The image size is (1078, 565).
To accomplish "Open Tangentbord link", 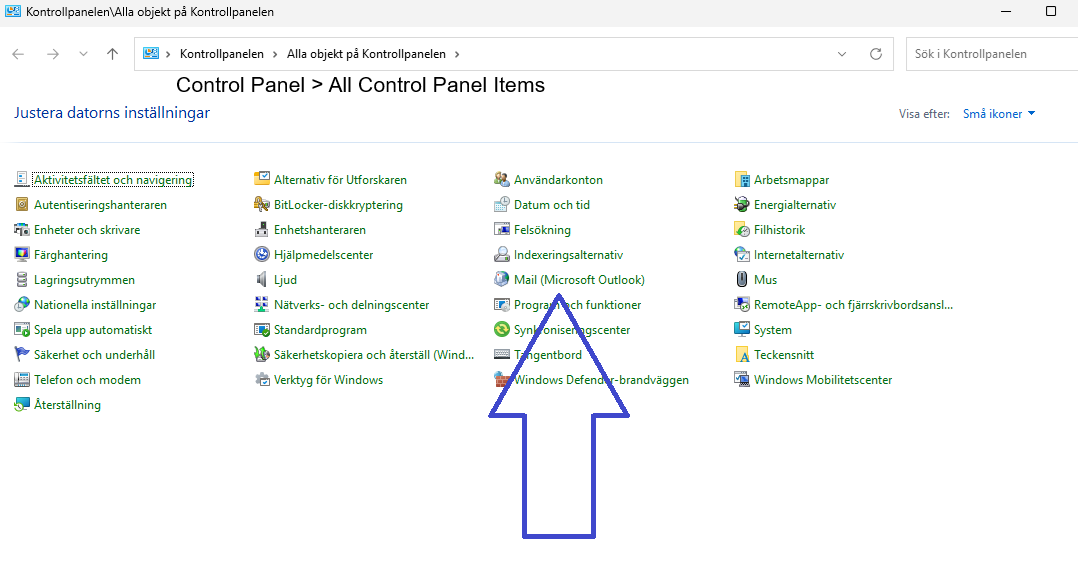I will [548, 355].
